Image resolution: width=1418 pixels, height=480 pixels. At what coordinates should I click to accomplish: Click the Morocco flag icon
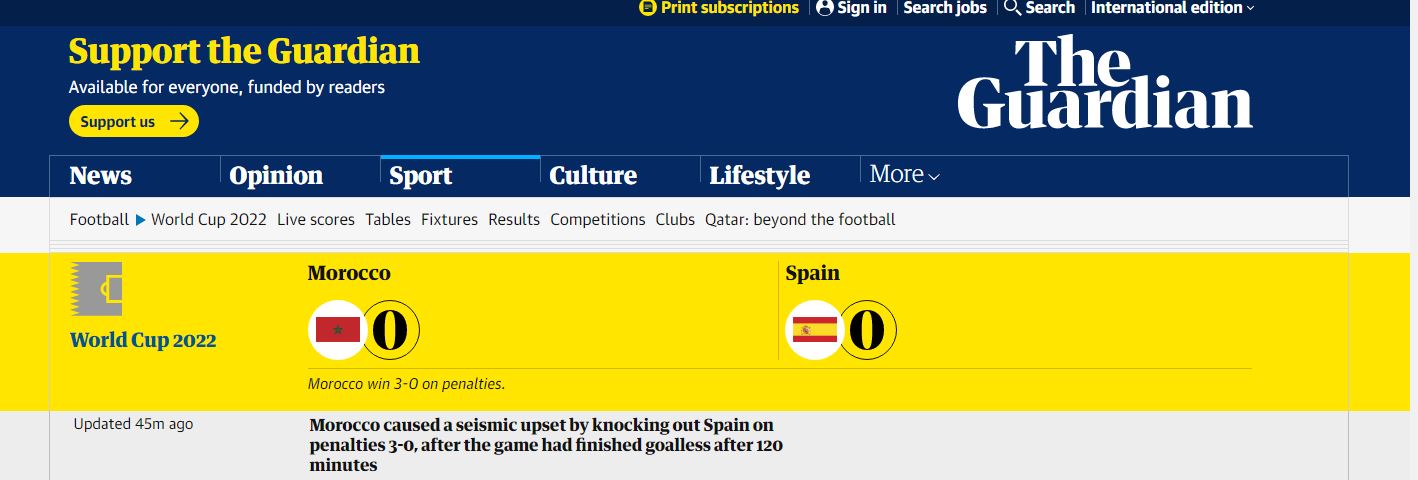338,330
